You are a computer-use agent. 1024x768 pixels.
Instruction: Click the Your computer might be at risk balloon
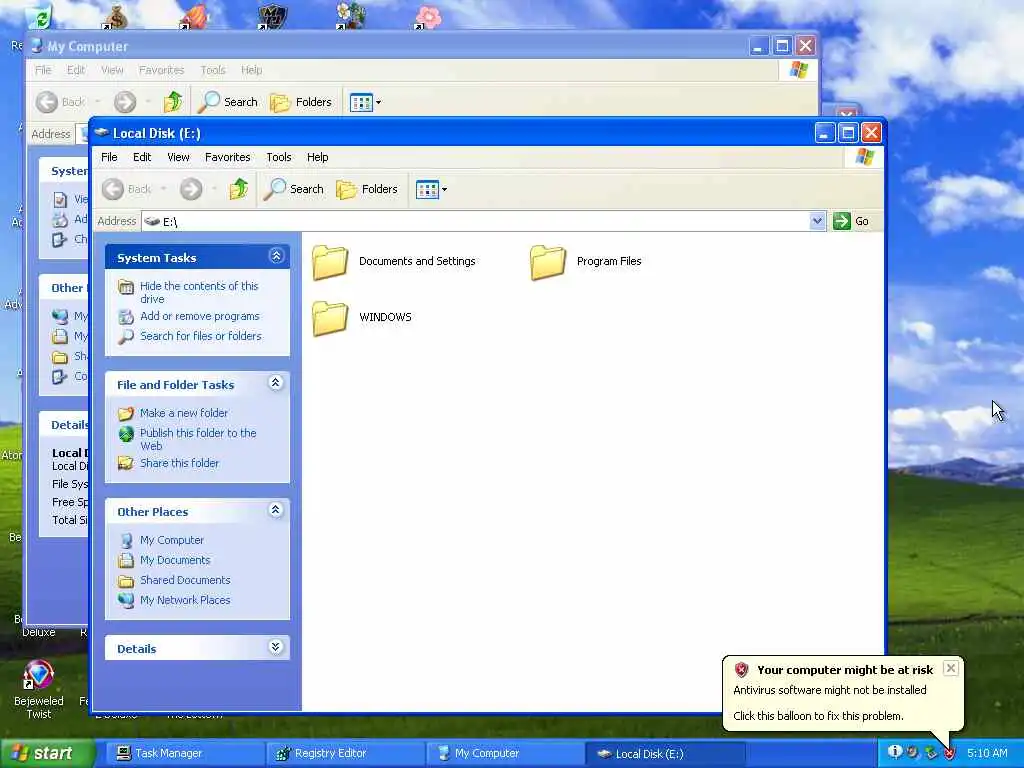(x=844, y=694)
